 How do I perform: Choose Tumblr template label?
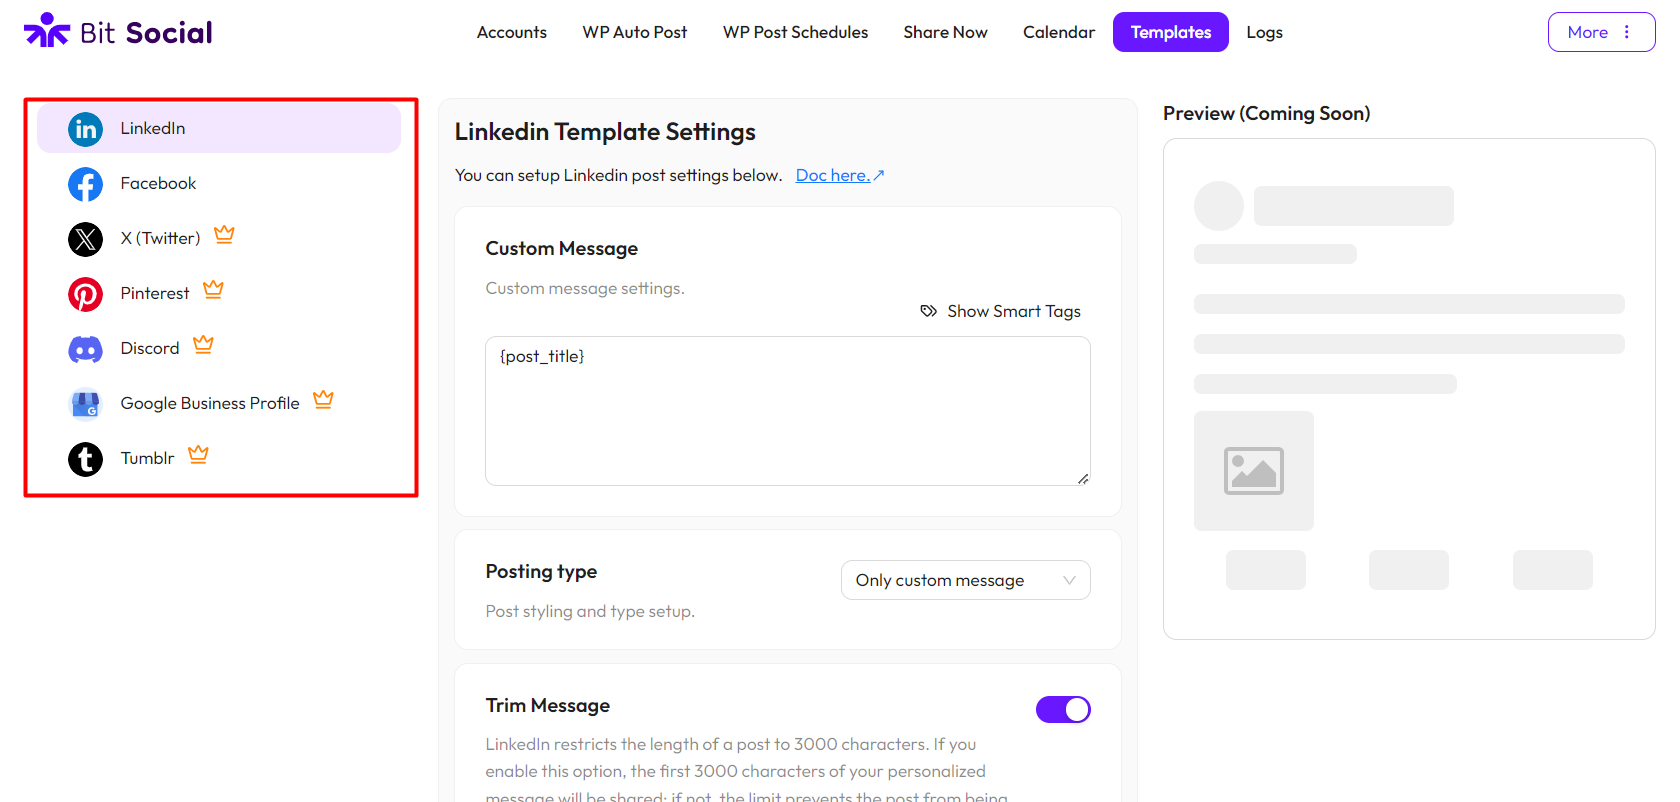click(x=147, y=458)
